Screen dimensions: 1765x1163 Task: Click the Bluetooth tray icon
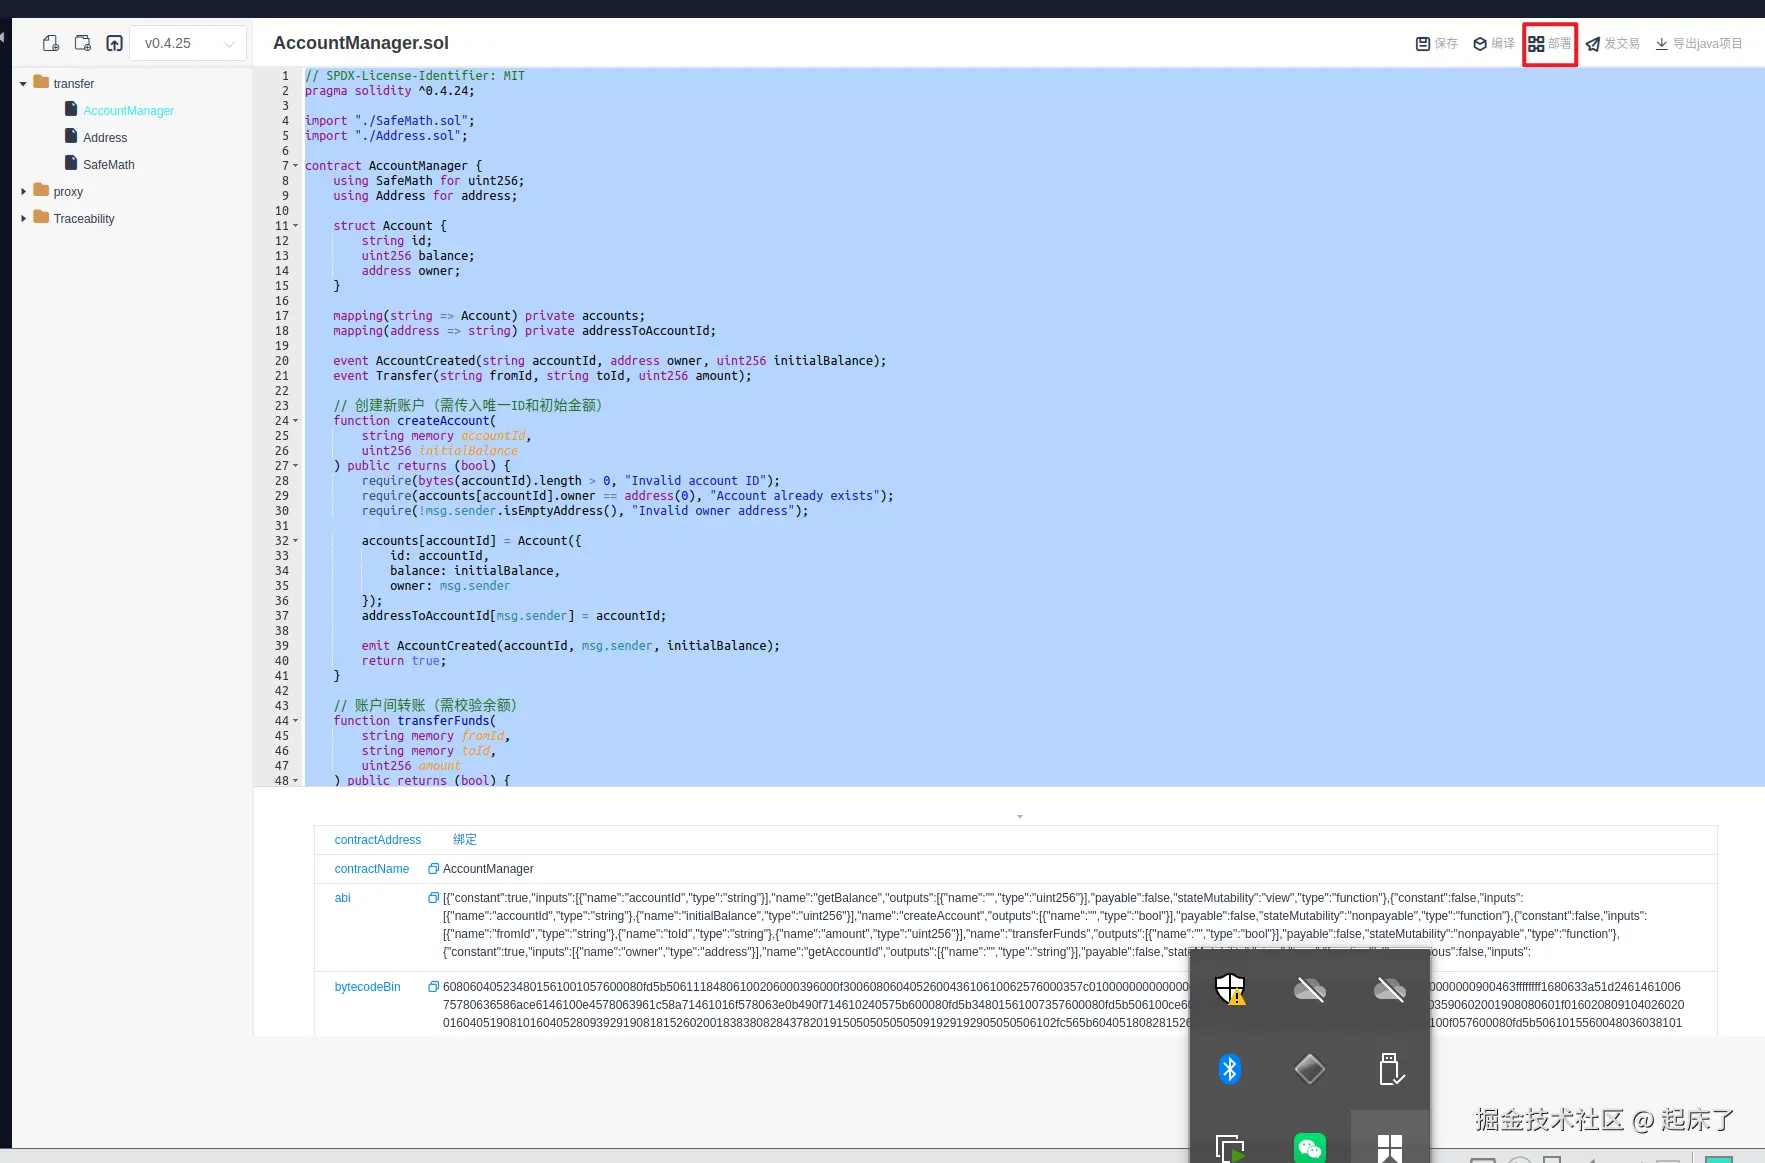point(1230,1069)
